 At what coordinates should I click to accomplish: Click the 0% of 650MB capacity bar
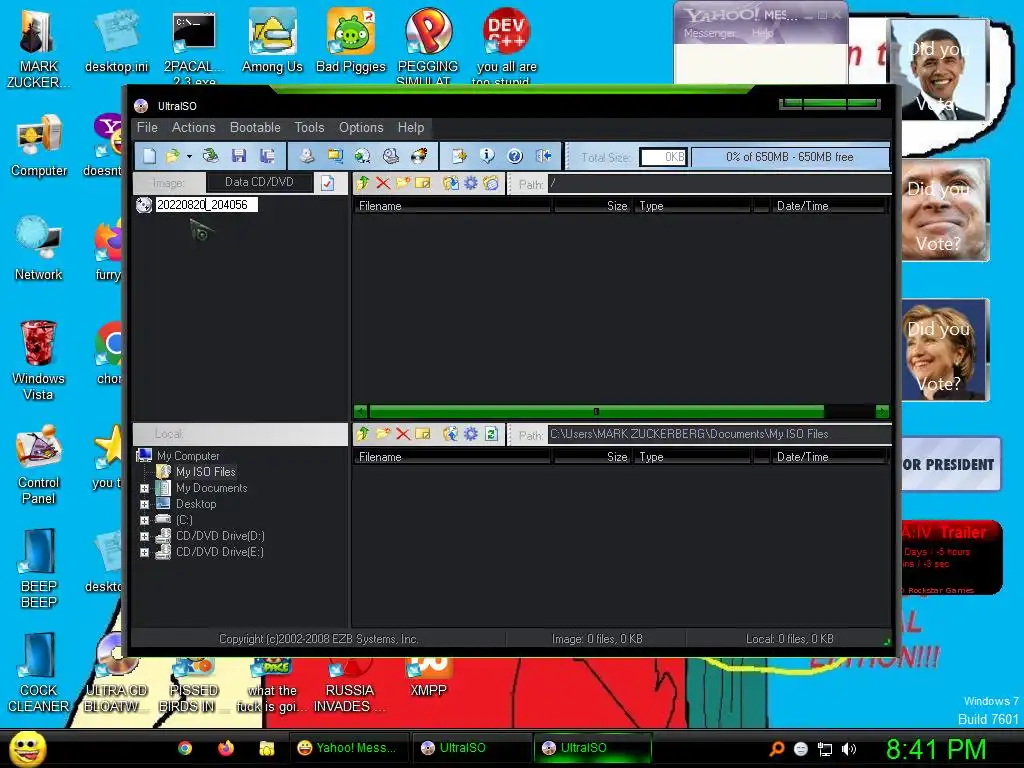coord(790,157)
